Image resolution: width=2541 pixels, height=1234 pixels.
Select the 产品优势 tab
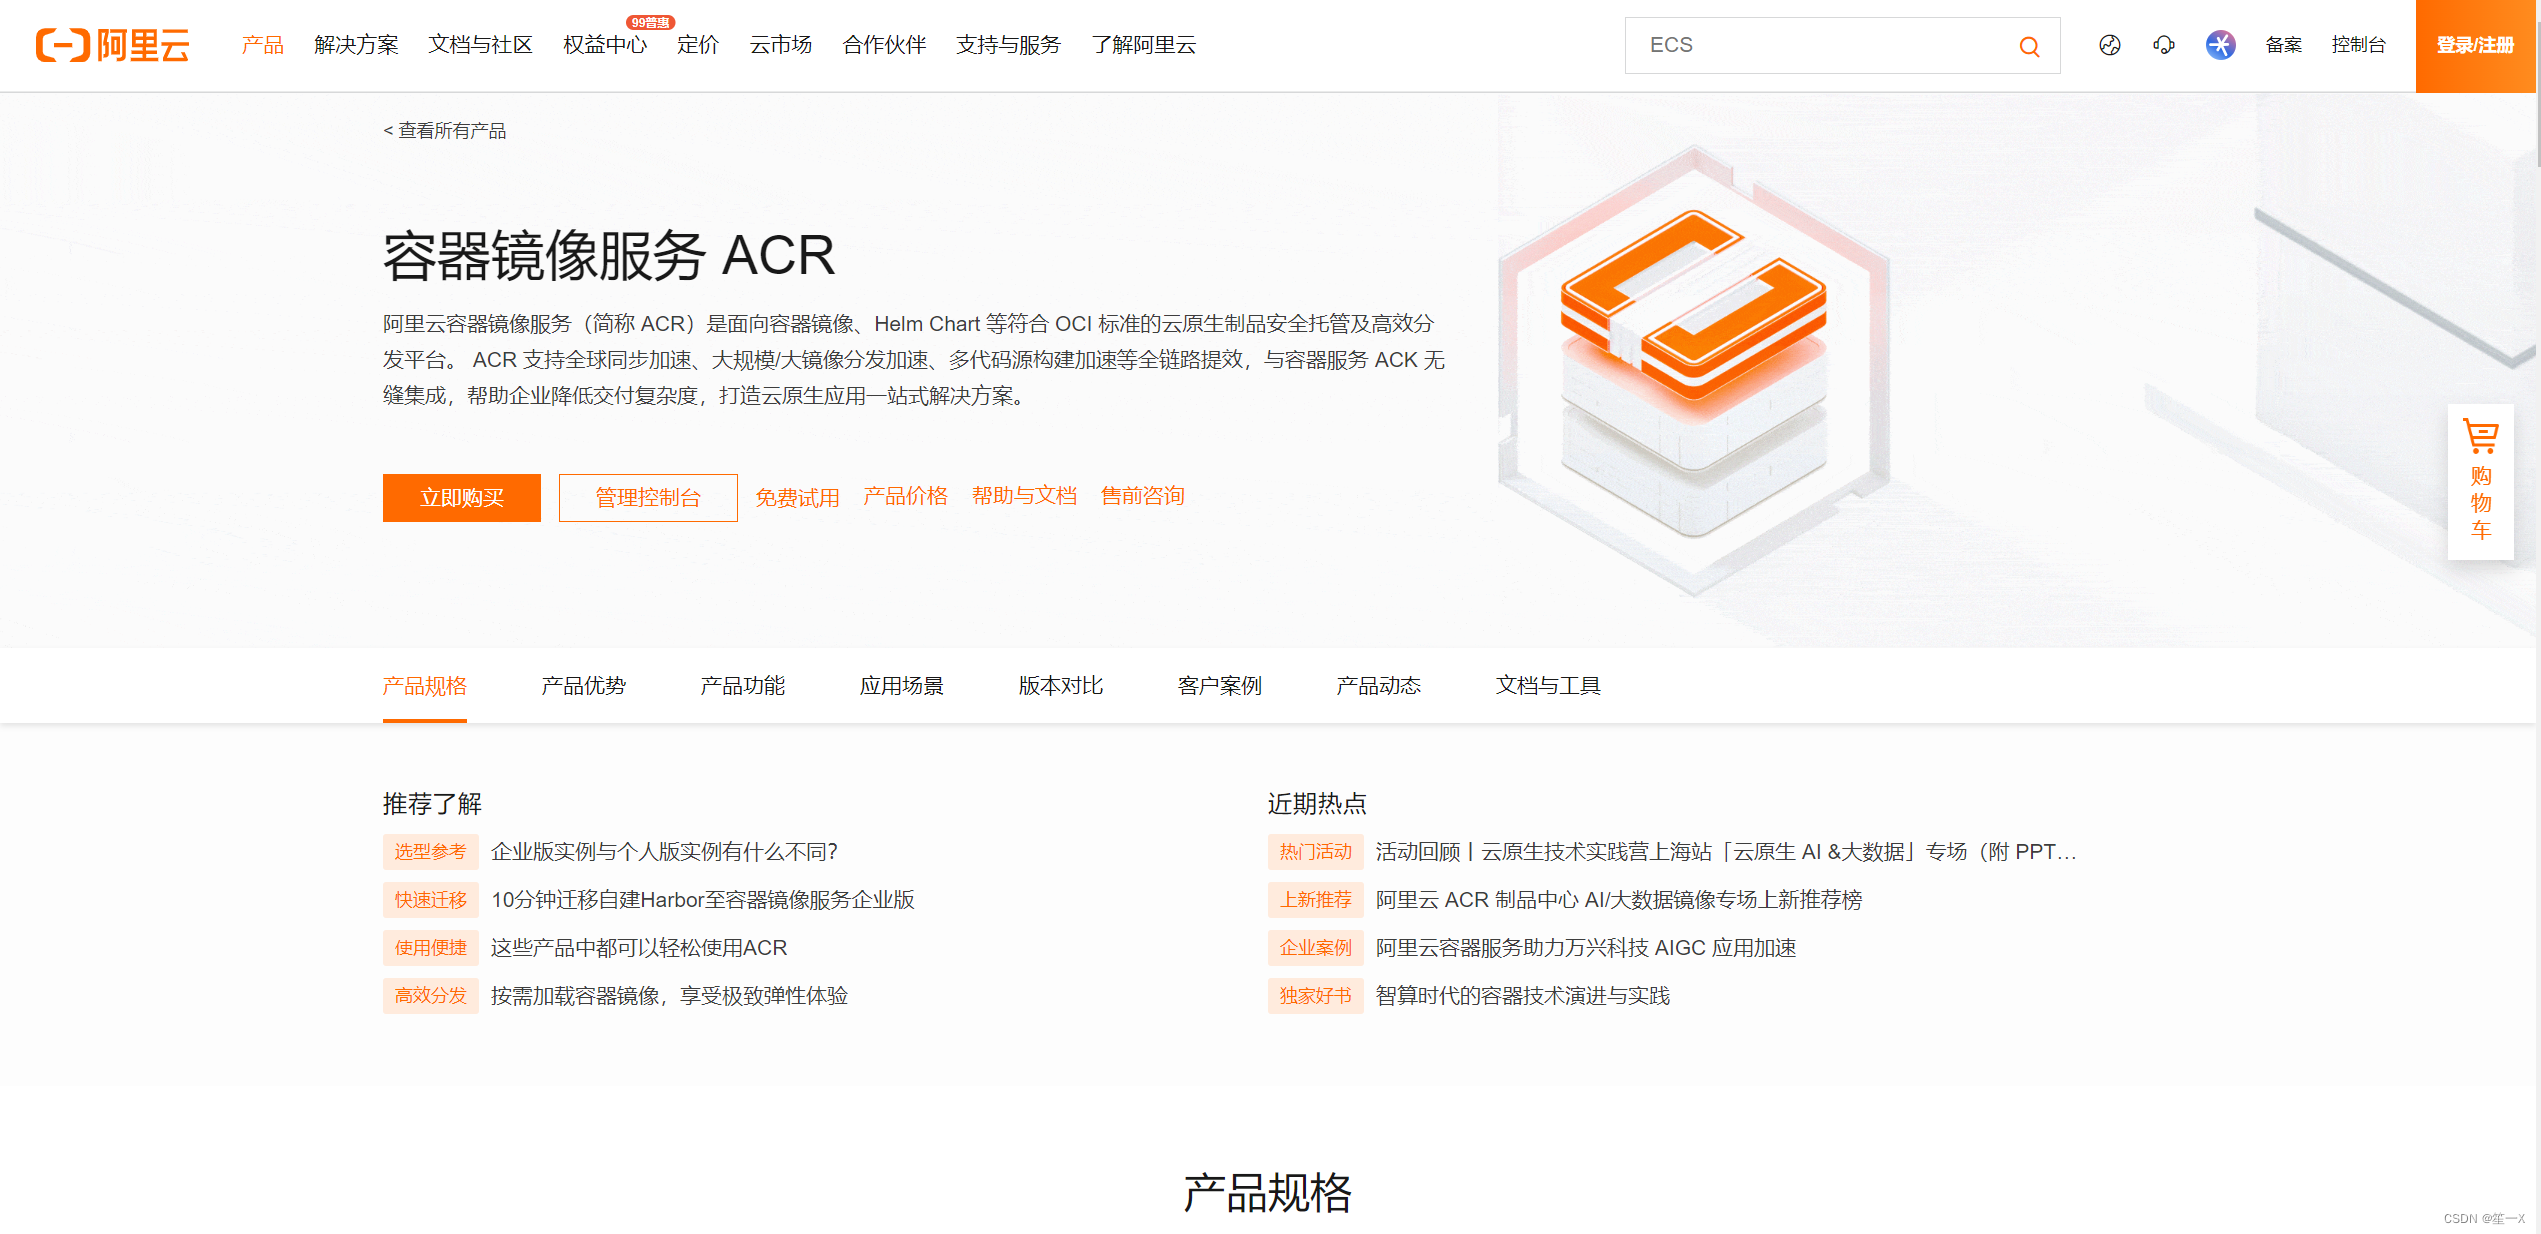click(584, 686)
